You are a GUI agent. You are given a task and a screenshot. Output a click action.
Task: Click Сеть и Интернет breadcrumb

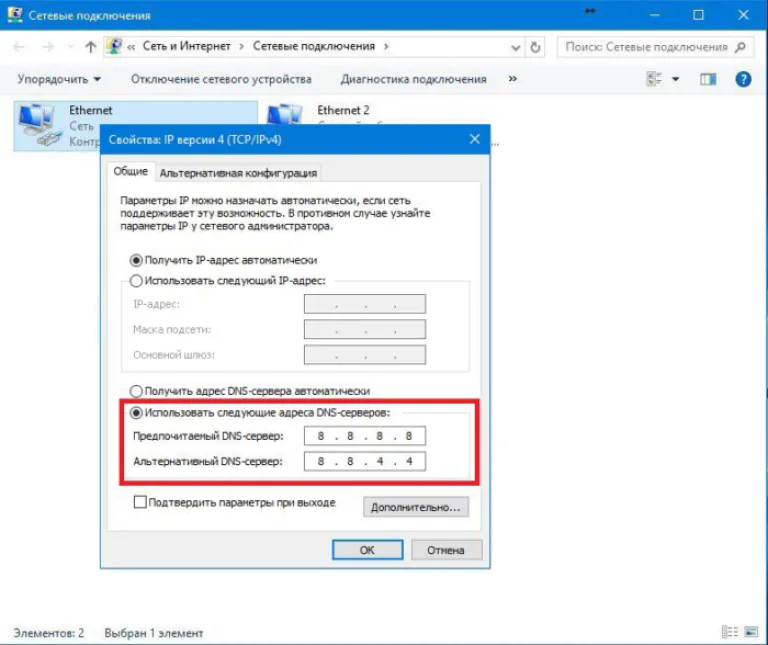[x=186, y=47]
